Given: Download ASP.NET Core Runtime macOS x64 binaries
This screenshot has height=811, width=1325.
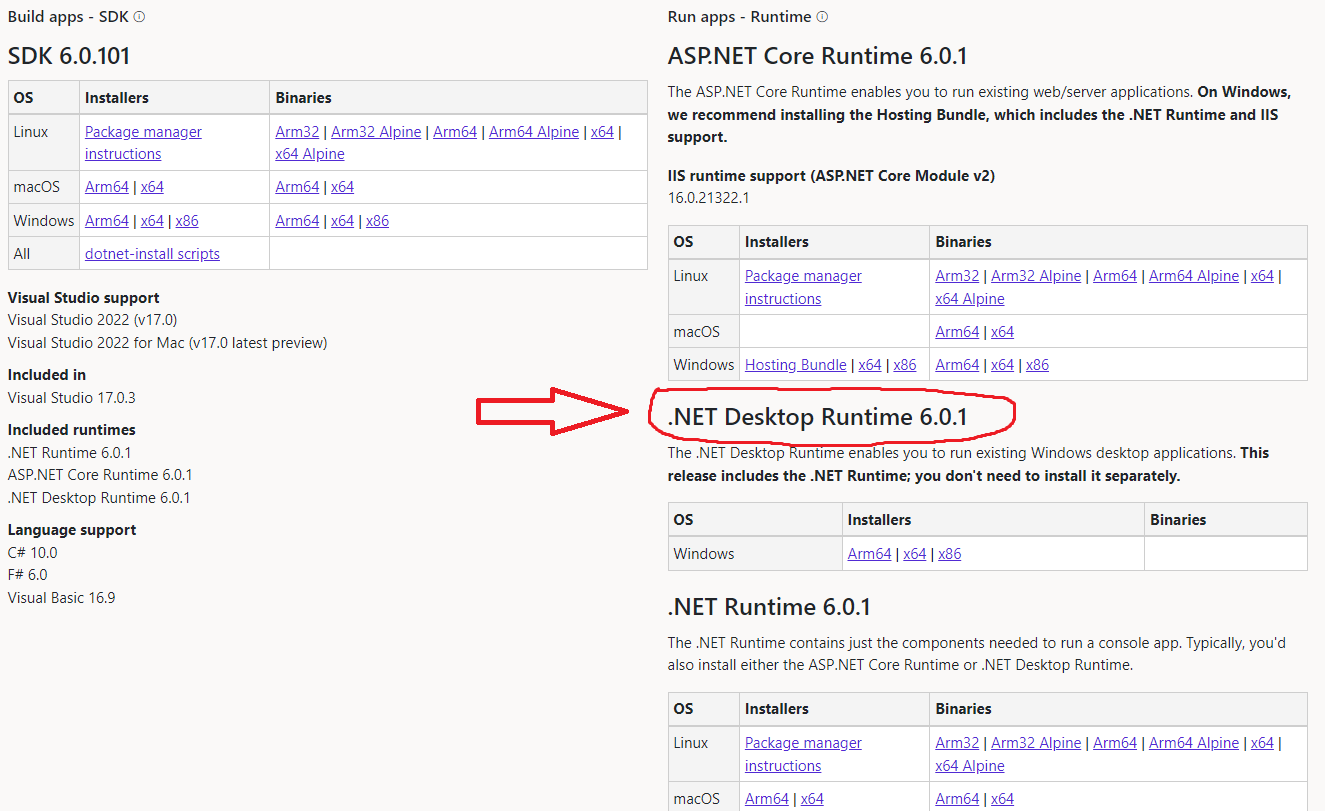Looking at the screenshot, I should [1002, 332].
